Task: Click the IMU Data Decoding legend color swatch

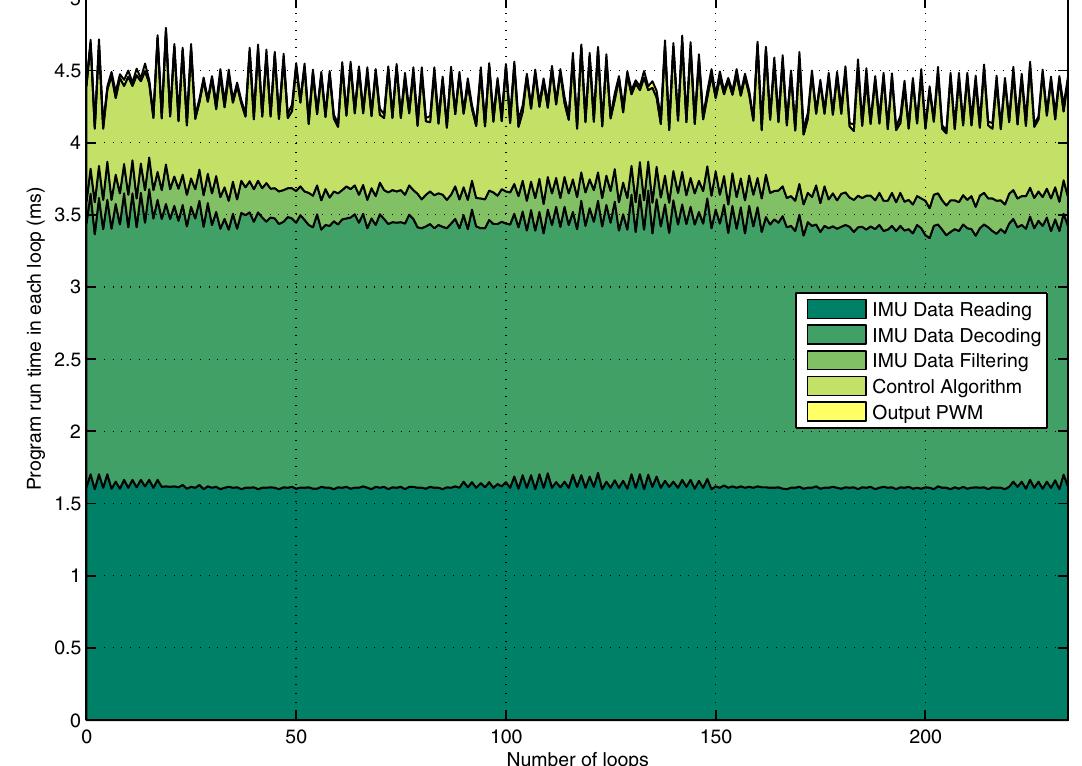Action: pos(836,335)
